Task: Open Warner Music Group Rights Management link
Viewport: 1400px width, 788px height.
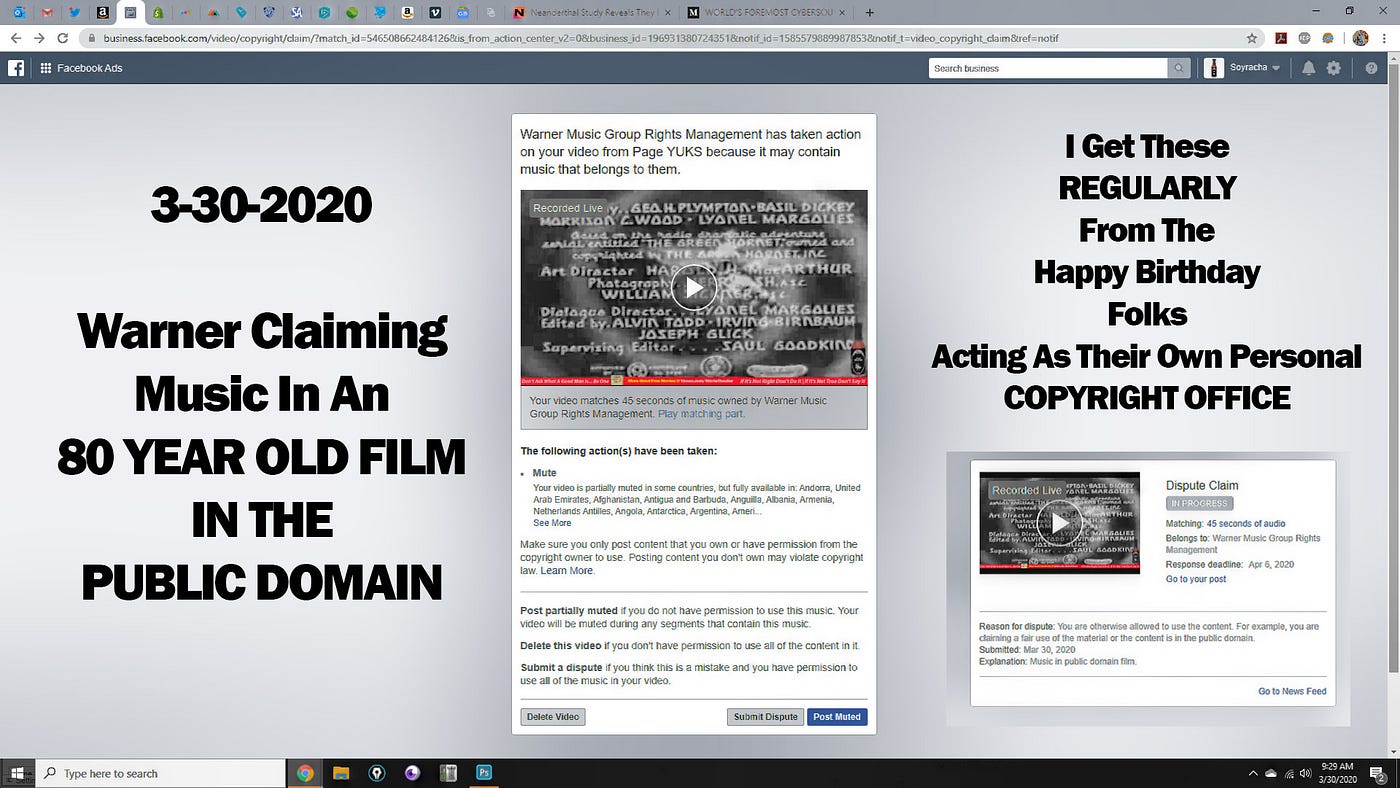Action: pyautogui.click(x=1243, y=544)
